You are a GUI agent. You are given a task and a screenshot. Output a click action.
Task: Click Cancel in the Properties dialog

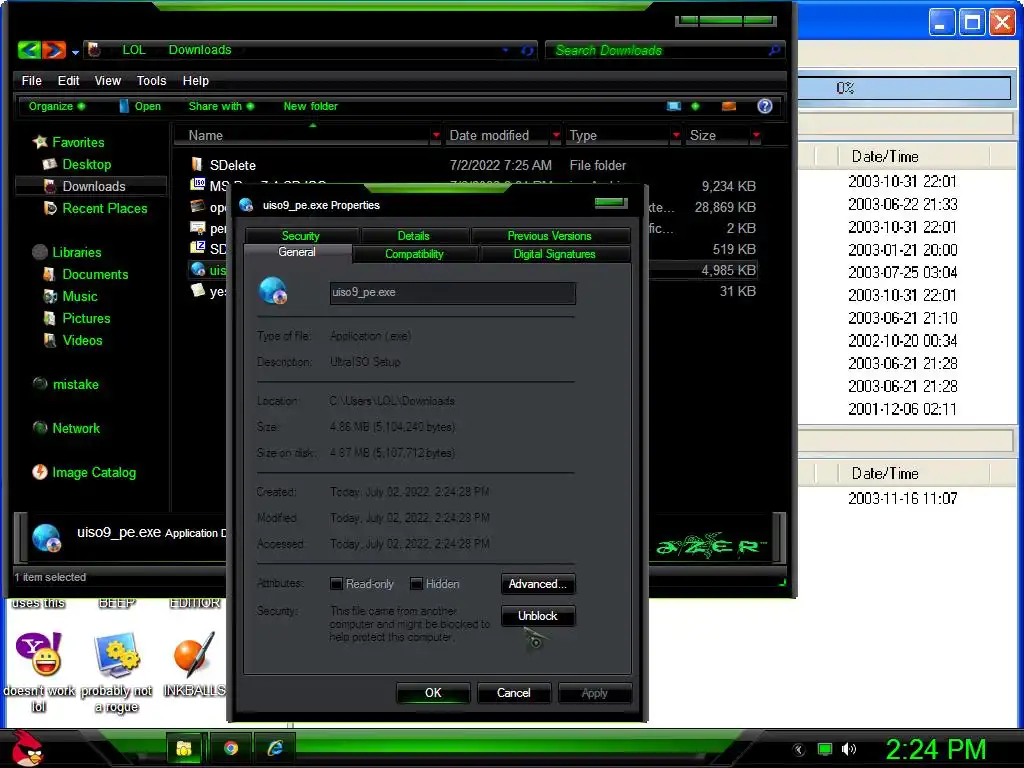pos(513,693)
